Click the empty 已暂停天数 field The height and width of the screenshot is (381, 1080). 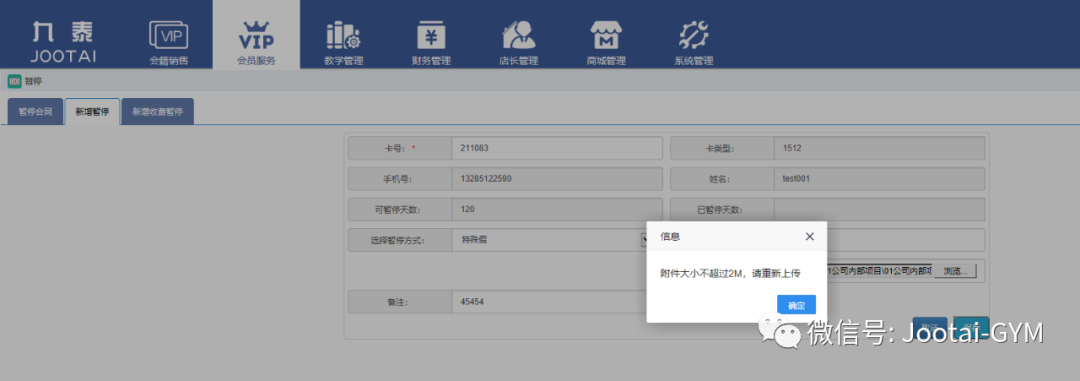pyautogui.click(x=879, y=209)
